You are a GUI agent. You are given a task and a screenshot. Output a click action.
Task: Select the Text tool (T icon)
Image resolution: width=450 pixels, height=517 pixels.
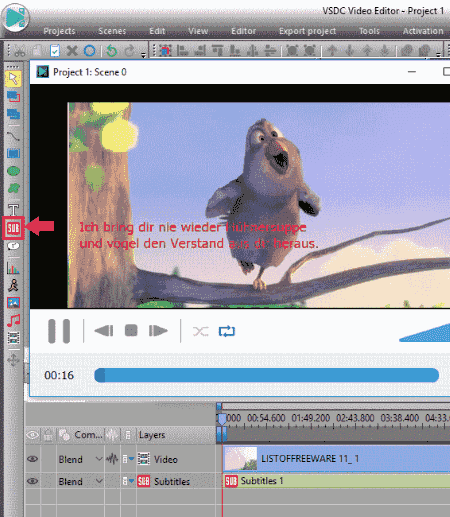click(13, 210)
